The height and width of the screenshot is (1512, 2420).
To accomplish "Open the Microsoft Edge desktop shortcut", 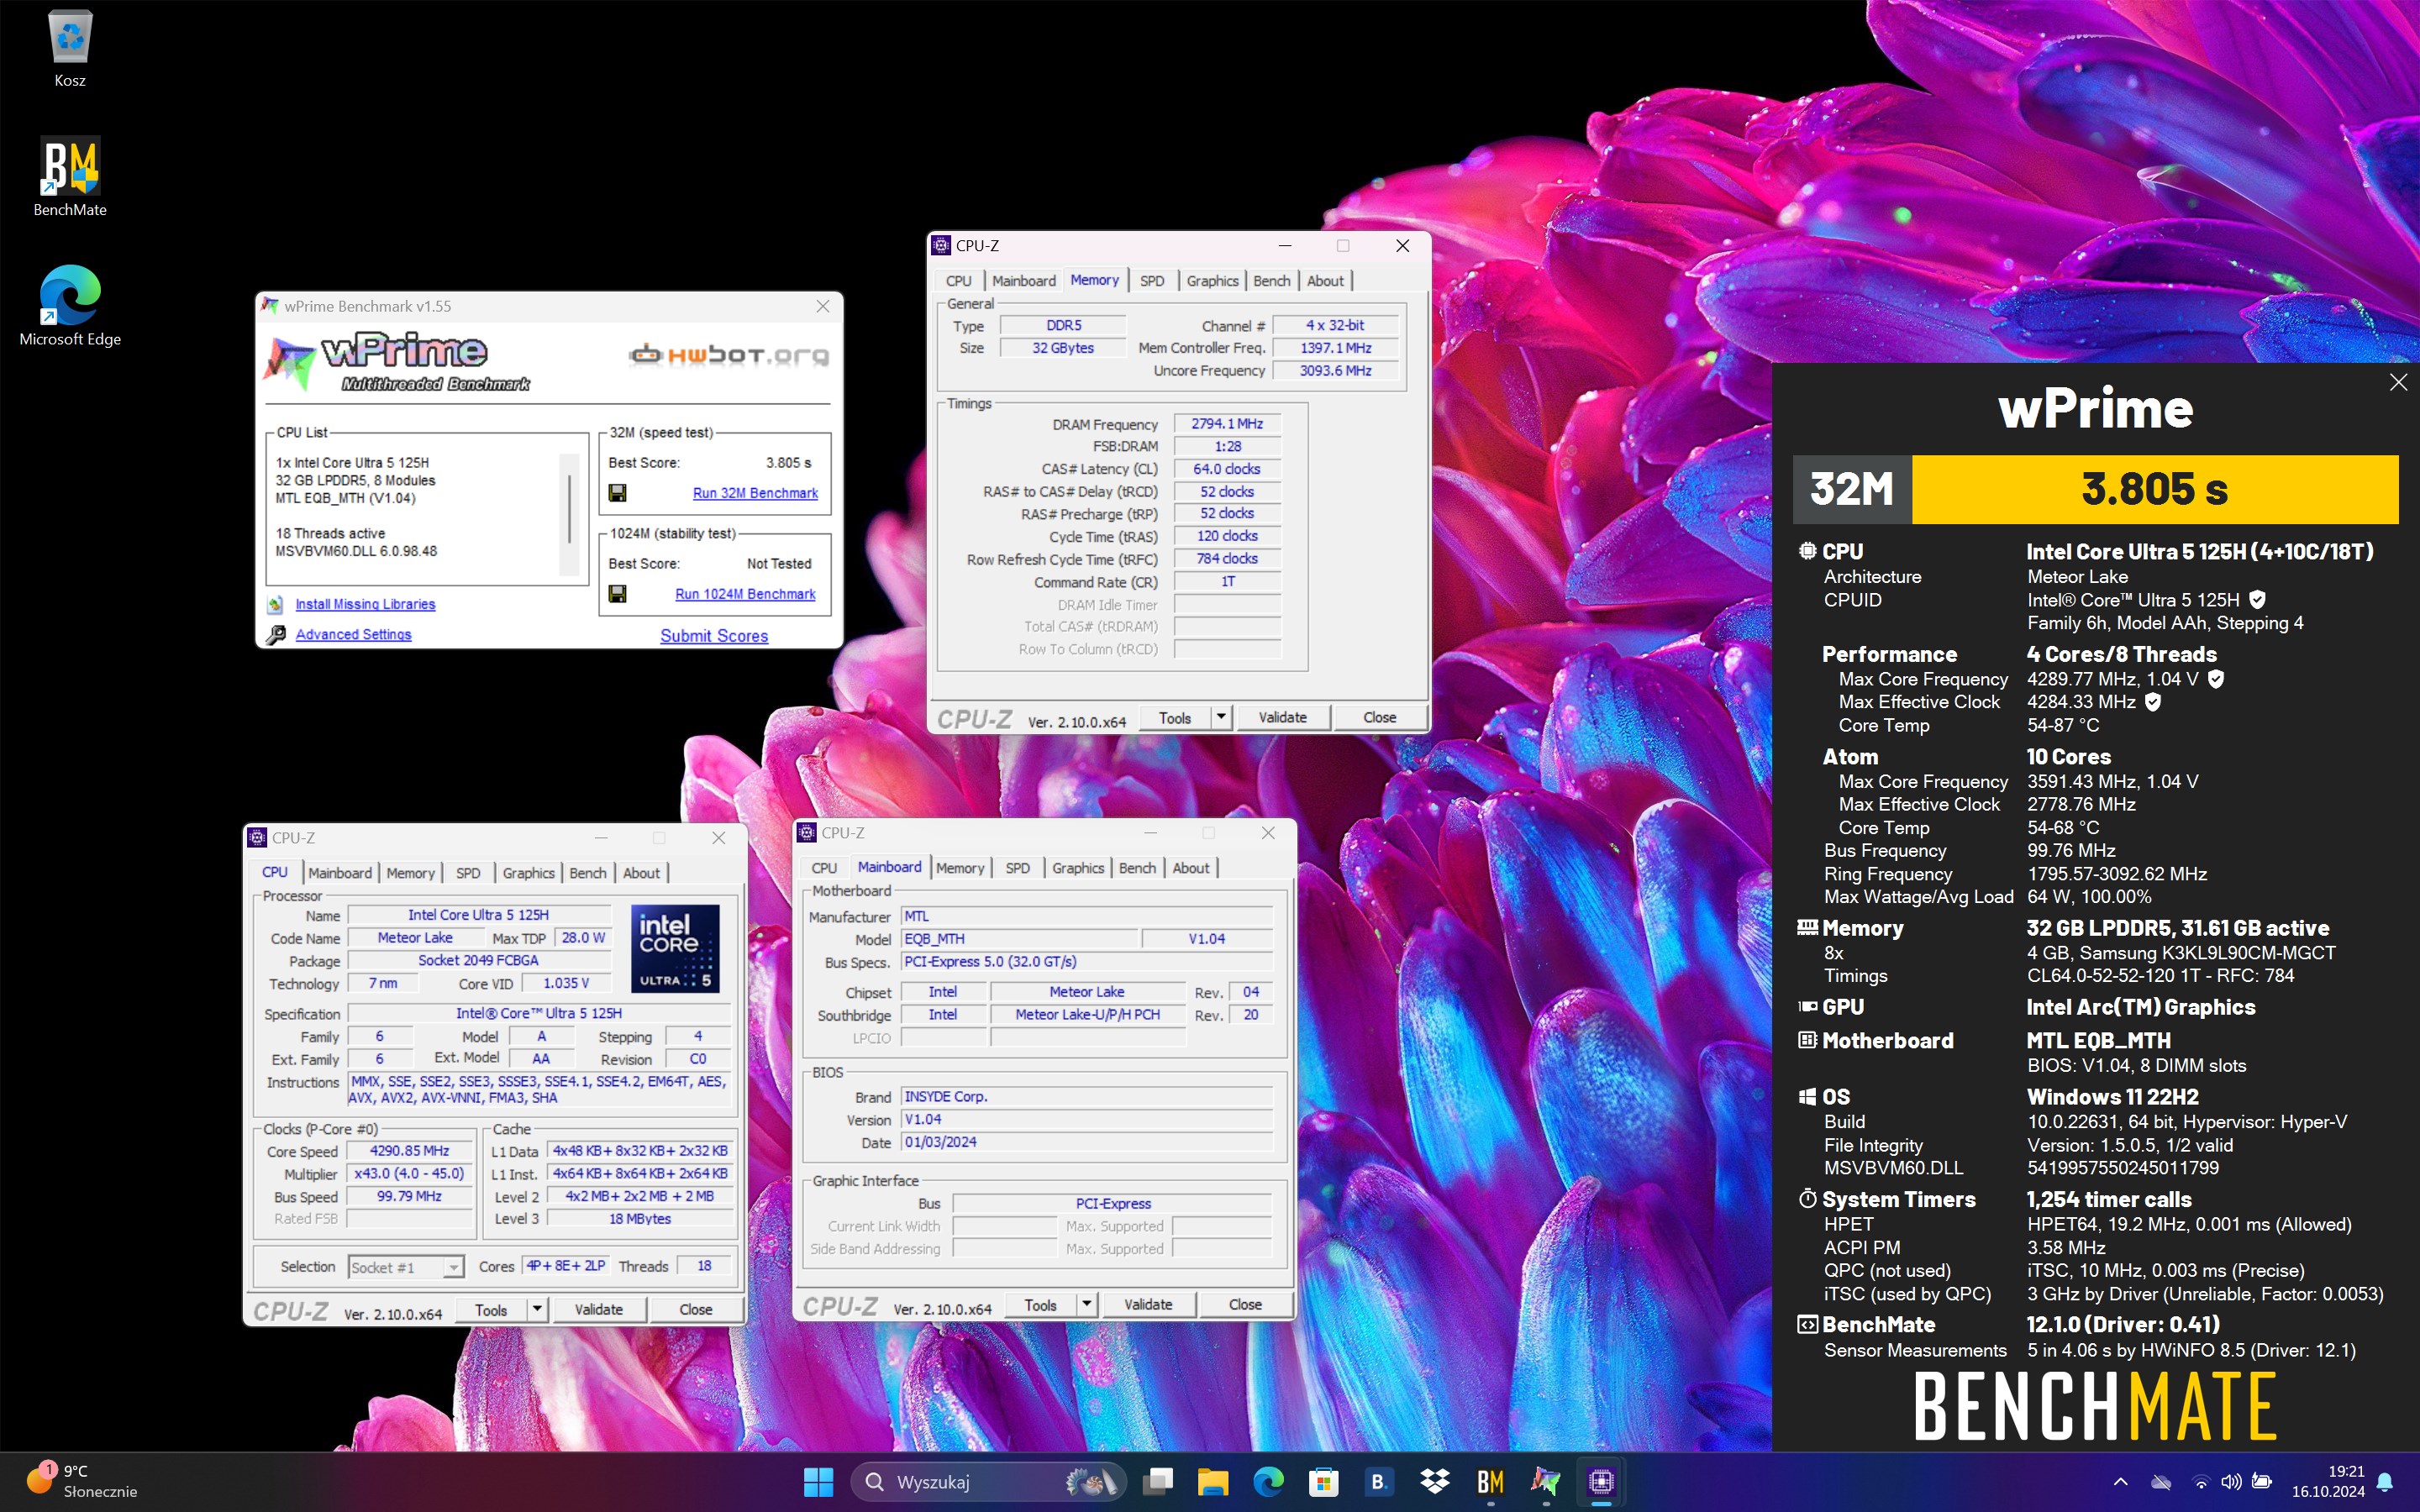I will pos(70,306).
